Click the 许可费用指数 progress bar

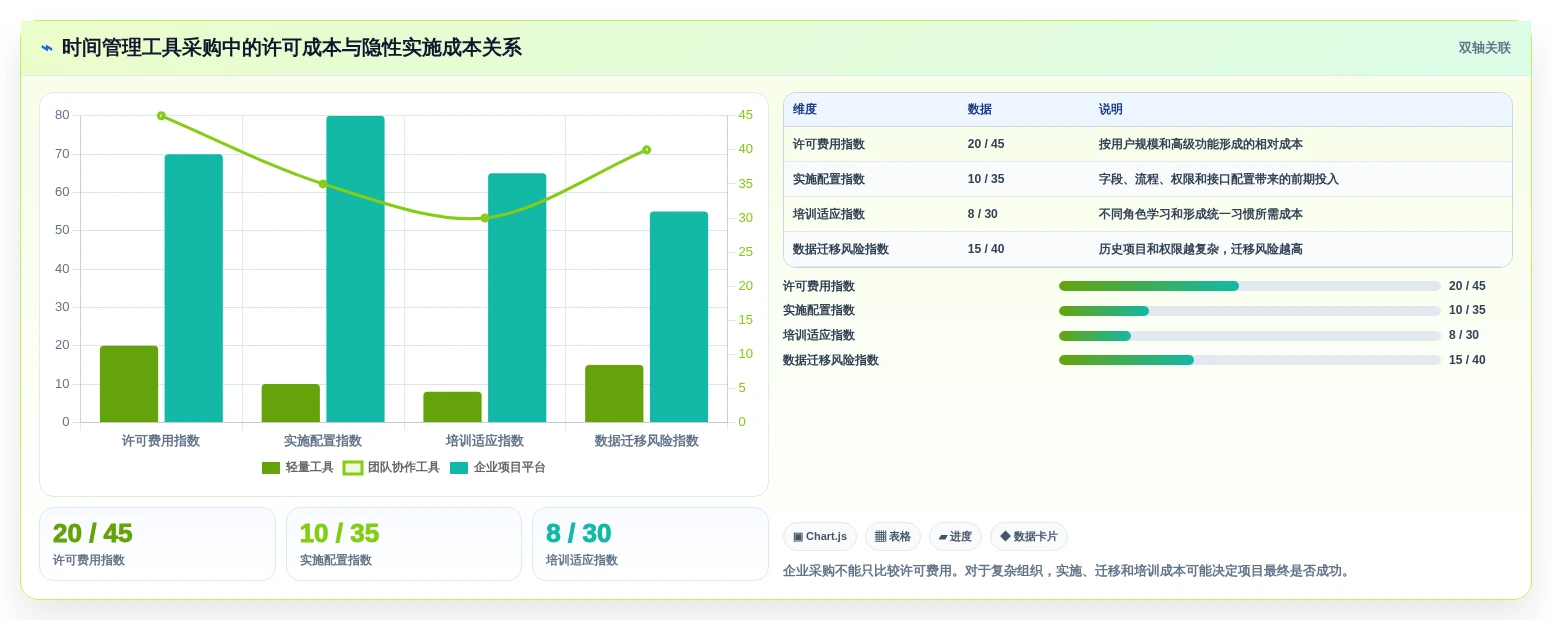[x=1250, y=286]
